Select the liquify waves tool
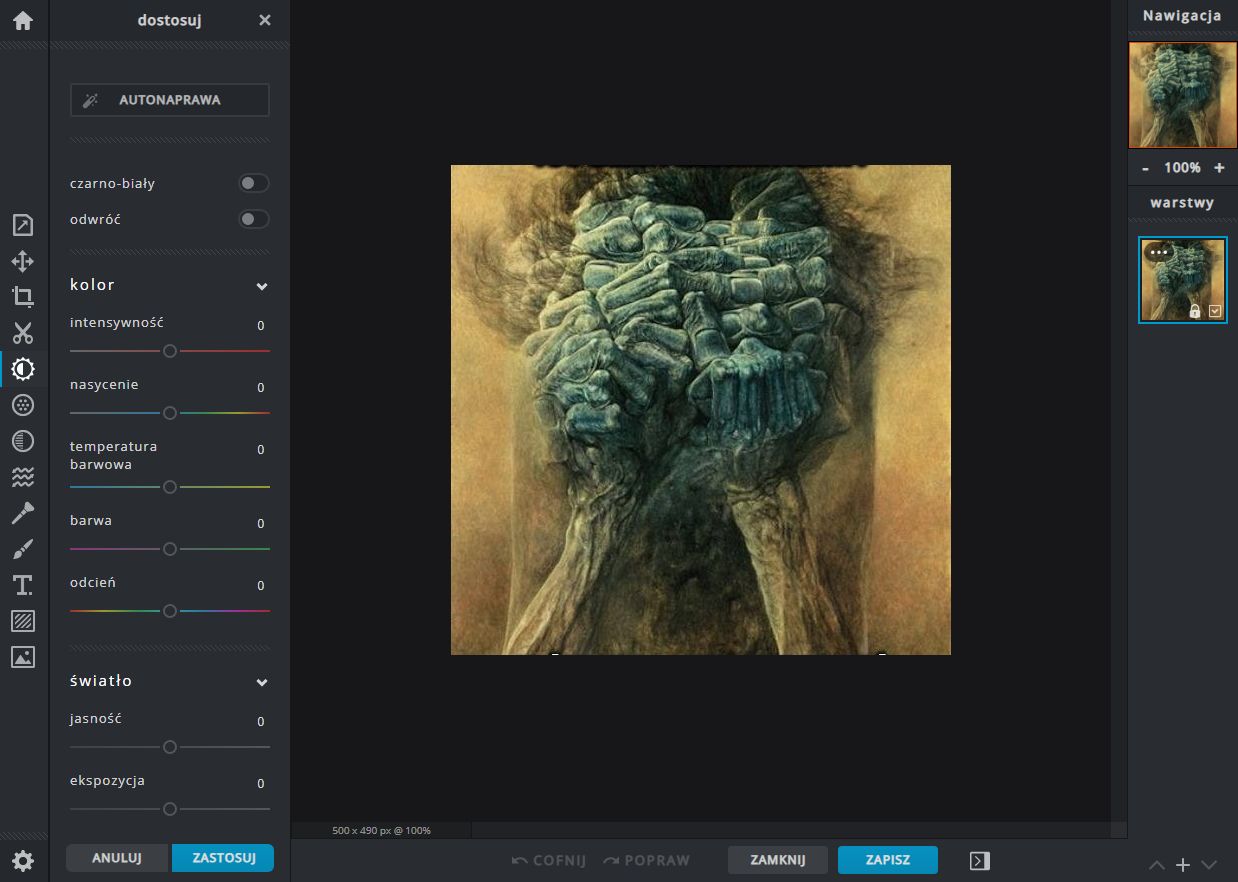The width and height of the screenshot is (1238, 882). tap(23, 477)
